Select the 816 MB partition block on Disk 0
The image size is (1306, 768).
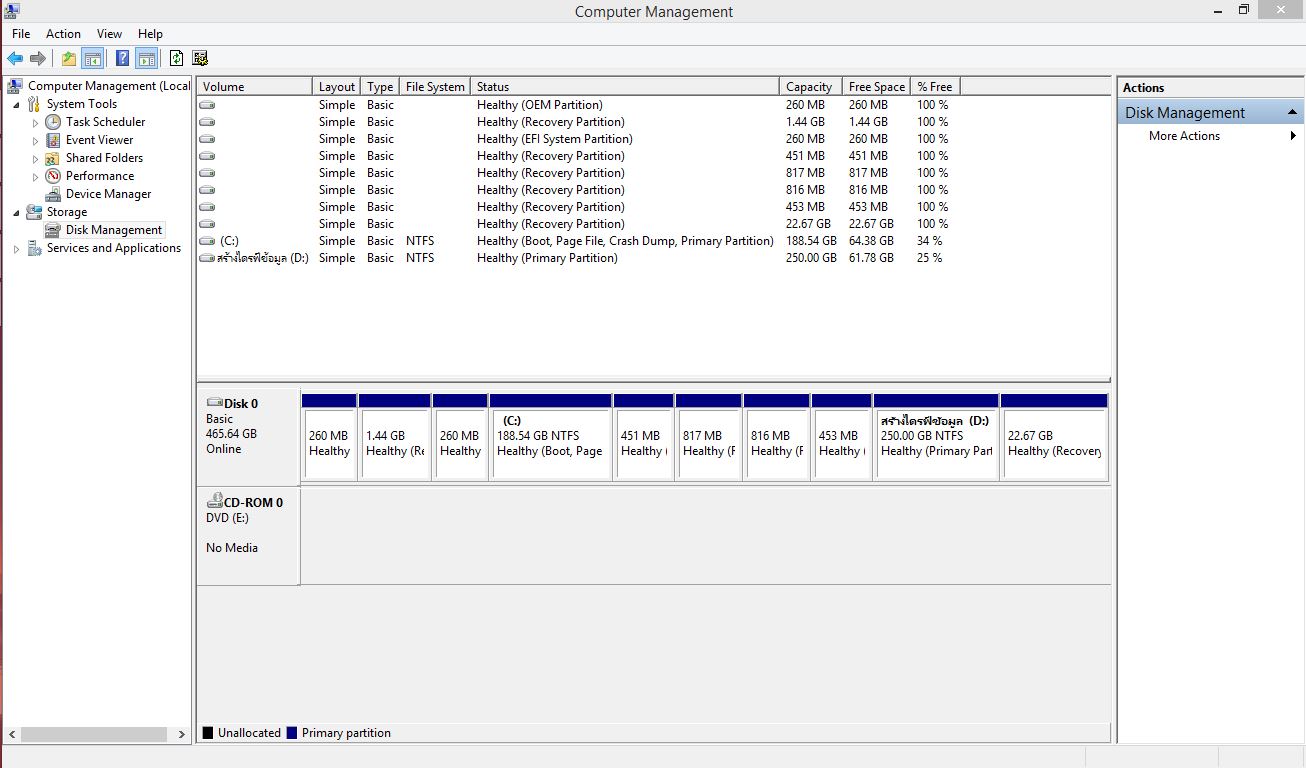click(777, 437)
